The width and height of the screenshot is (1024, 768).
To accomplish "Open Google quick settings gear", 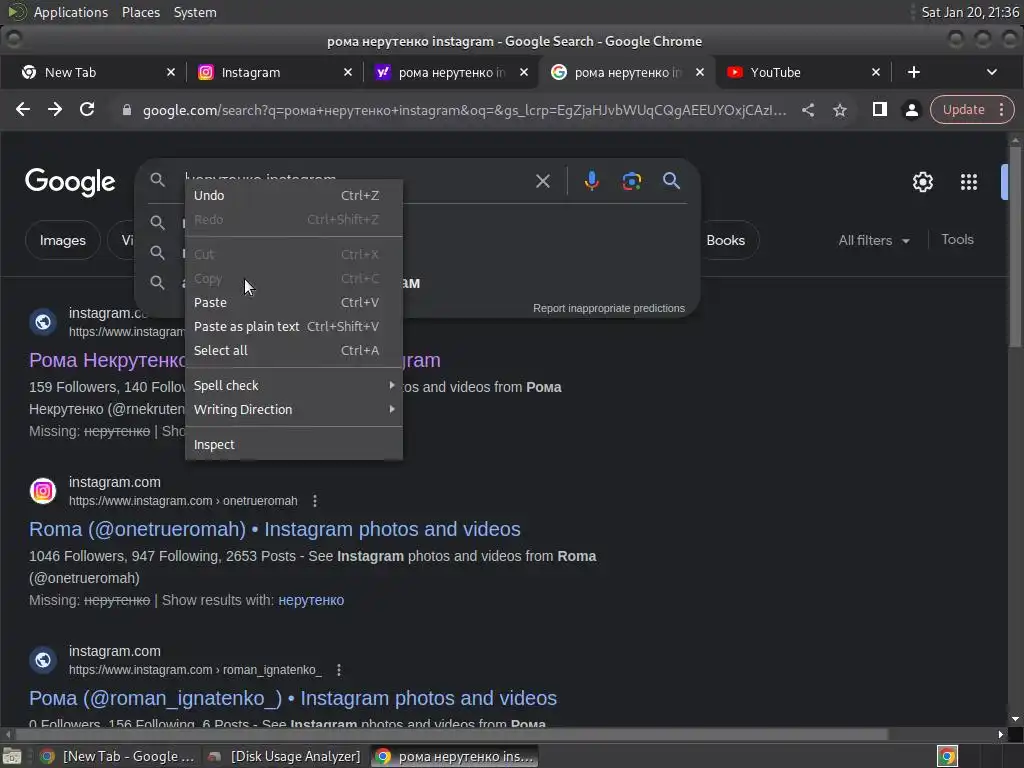I will coord(922,182).
